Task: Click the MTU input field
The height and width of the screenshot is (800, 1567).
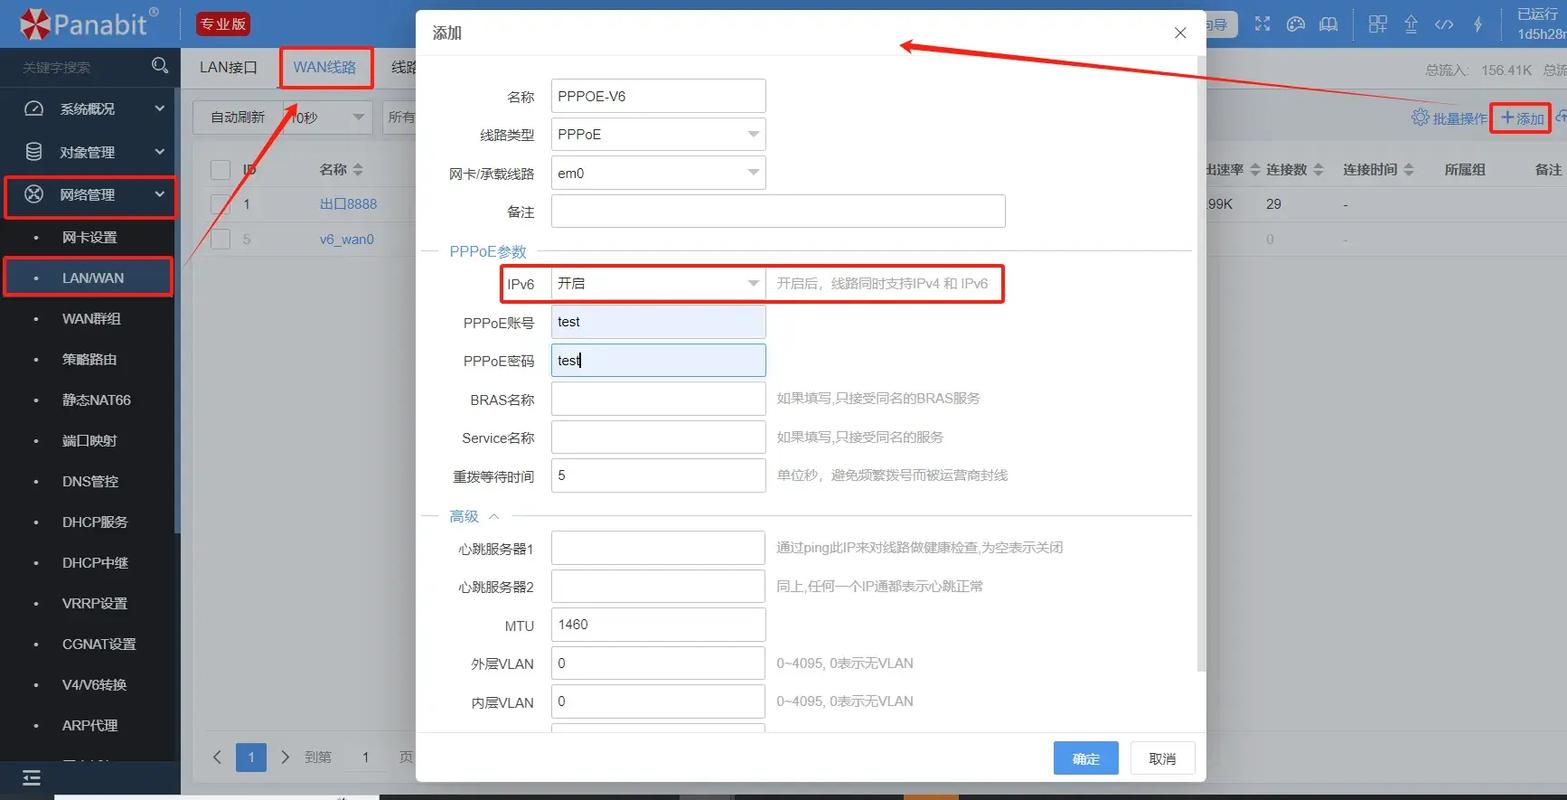Action: [658, 624]
